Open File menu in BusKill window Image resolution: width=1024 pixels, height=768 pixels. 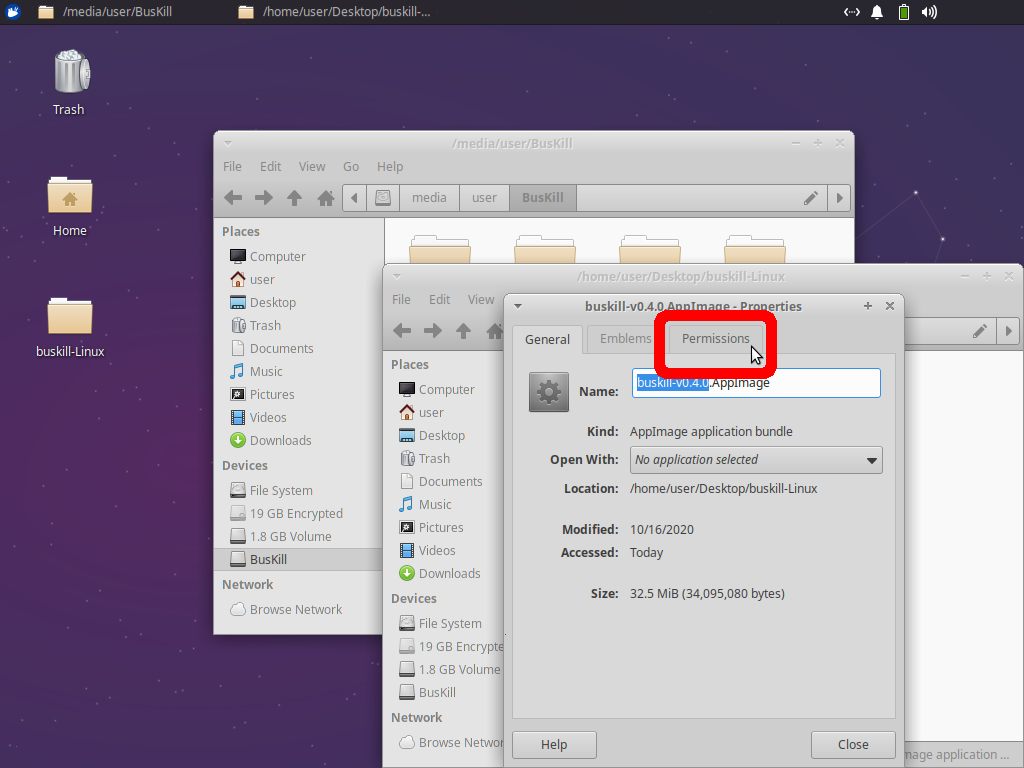tap(232, 167)
